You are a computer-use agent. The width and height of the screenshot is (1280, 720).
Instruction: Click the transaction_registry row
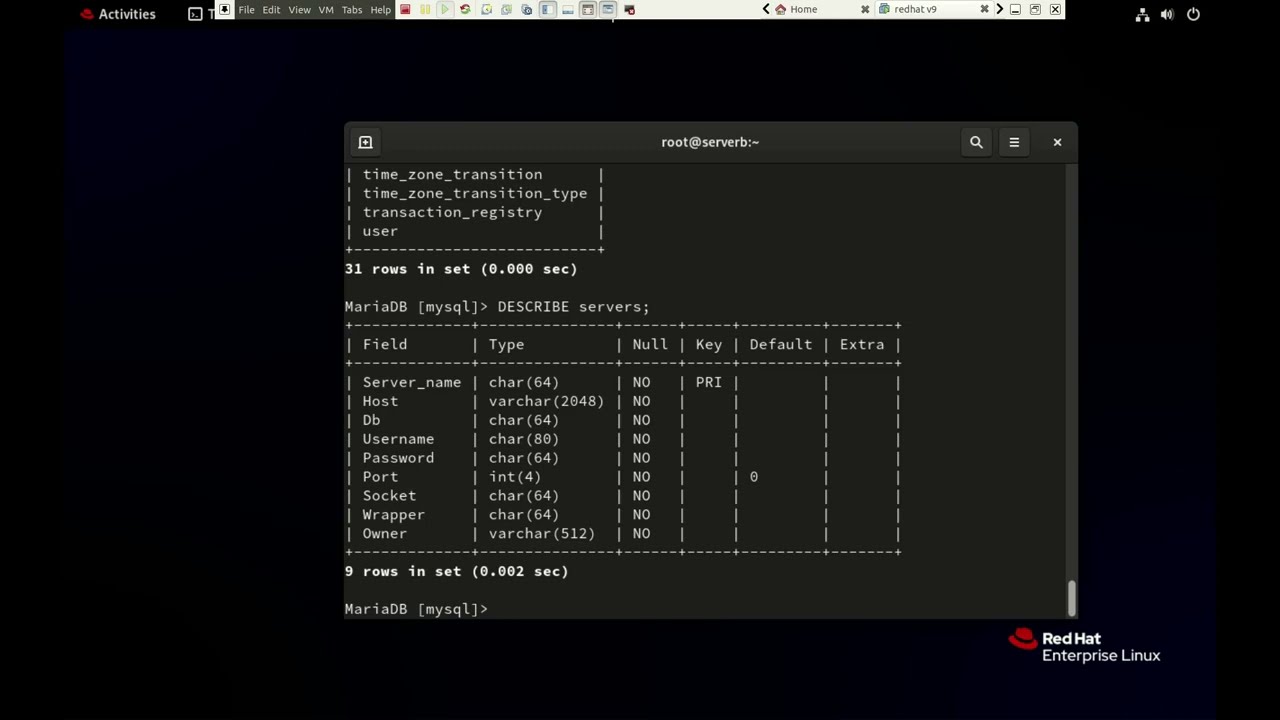point(452,212)
